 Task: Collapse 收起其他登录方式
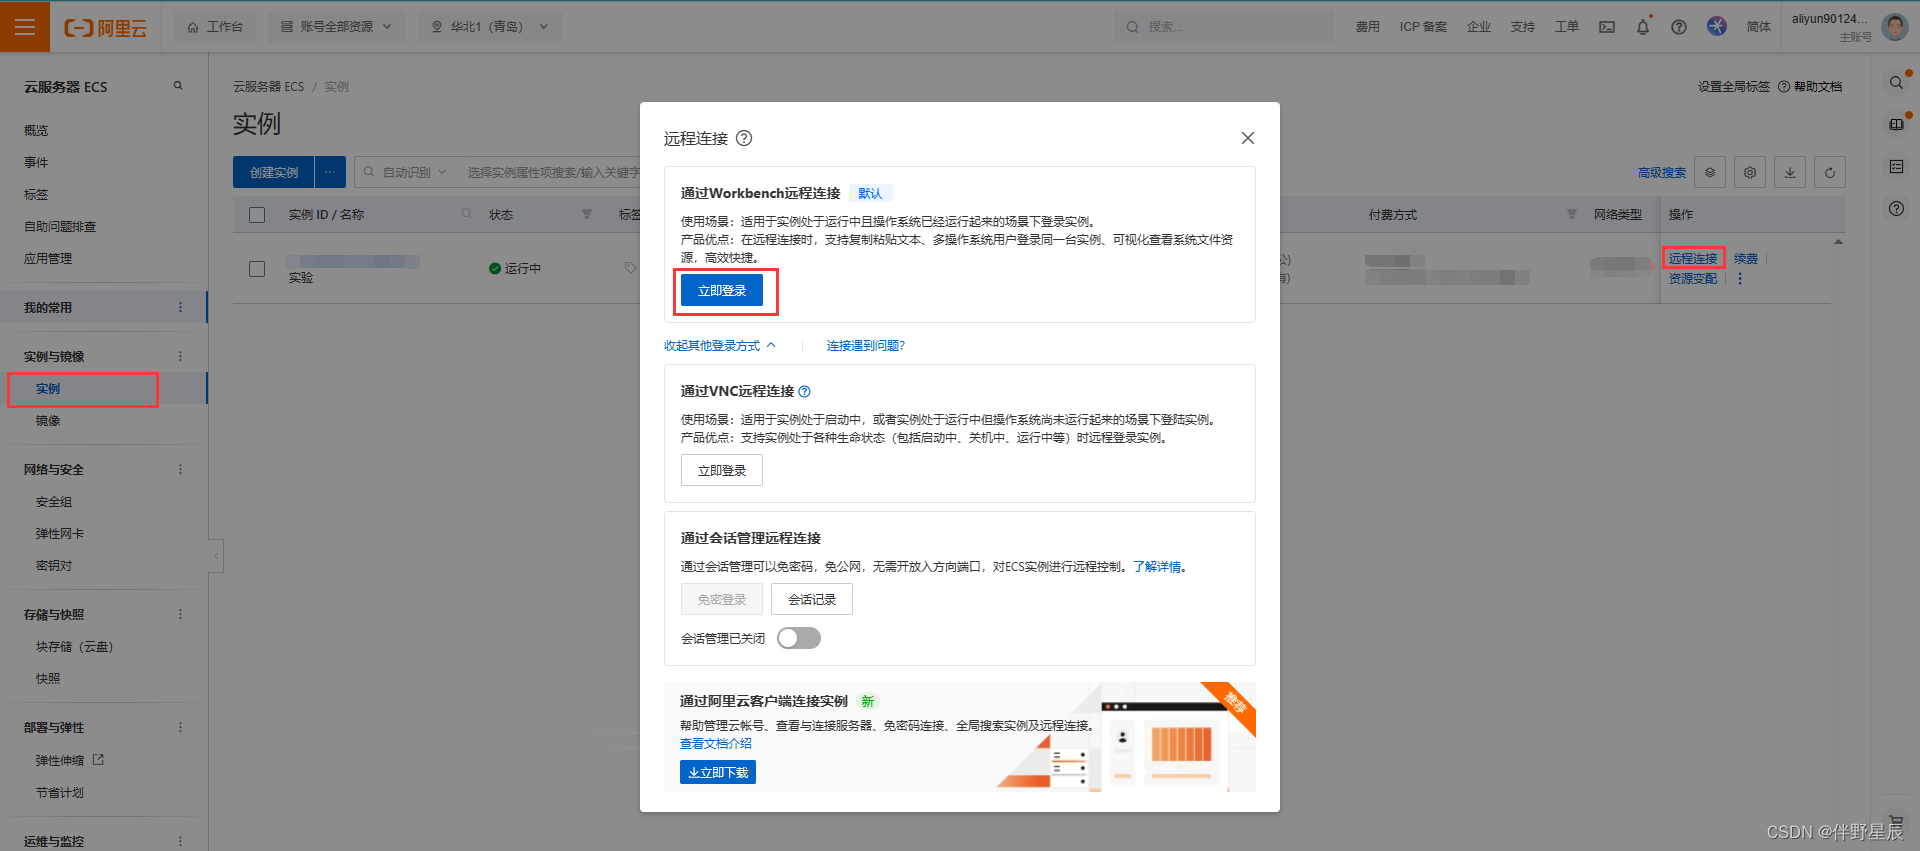coord(720,346)
